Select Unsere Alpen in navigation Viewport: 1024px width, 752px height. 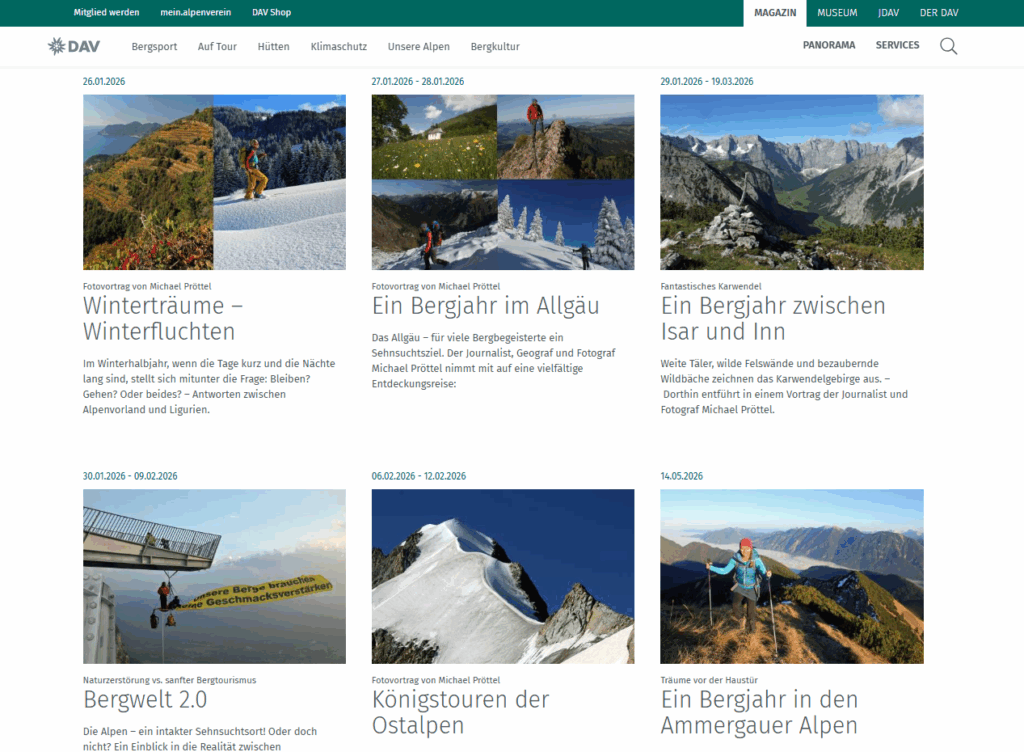click(418, 46)
